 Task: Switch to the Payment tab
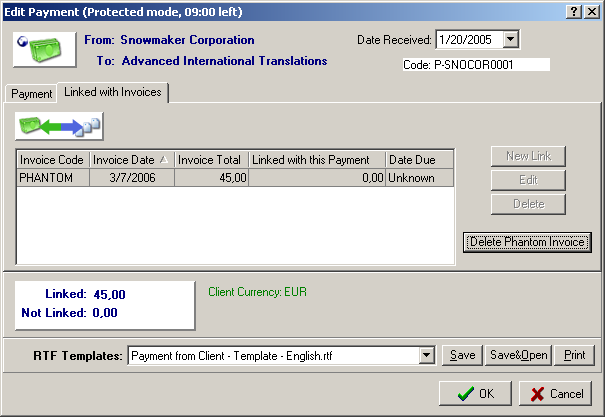tap(32, 94)
